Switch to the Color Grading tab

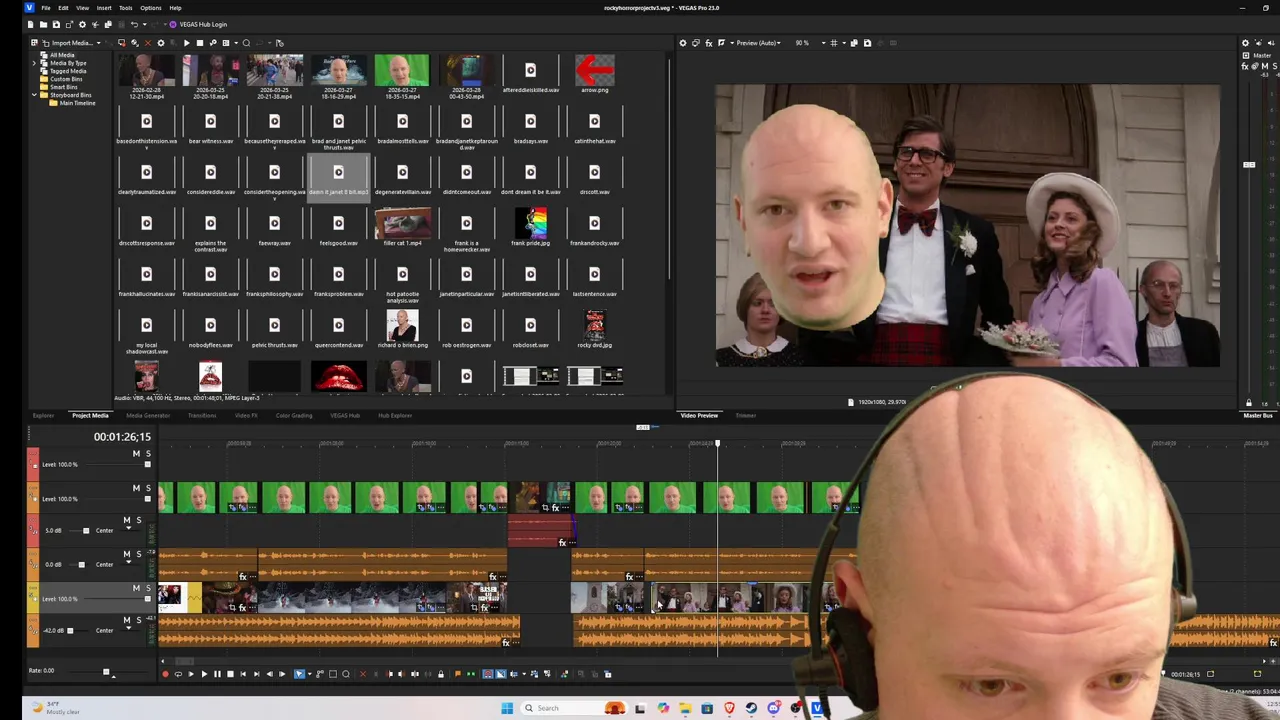[294, 415]
